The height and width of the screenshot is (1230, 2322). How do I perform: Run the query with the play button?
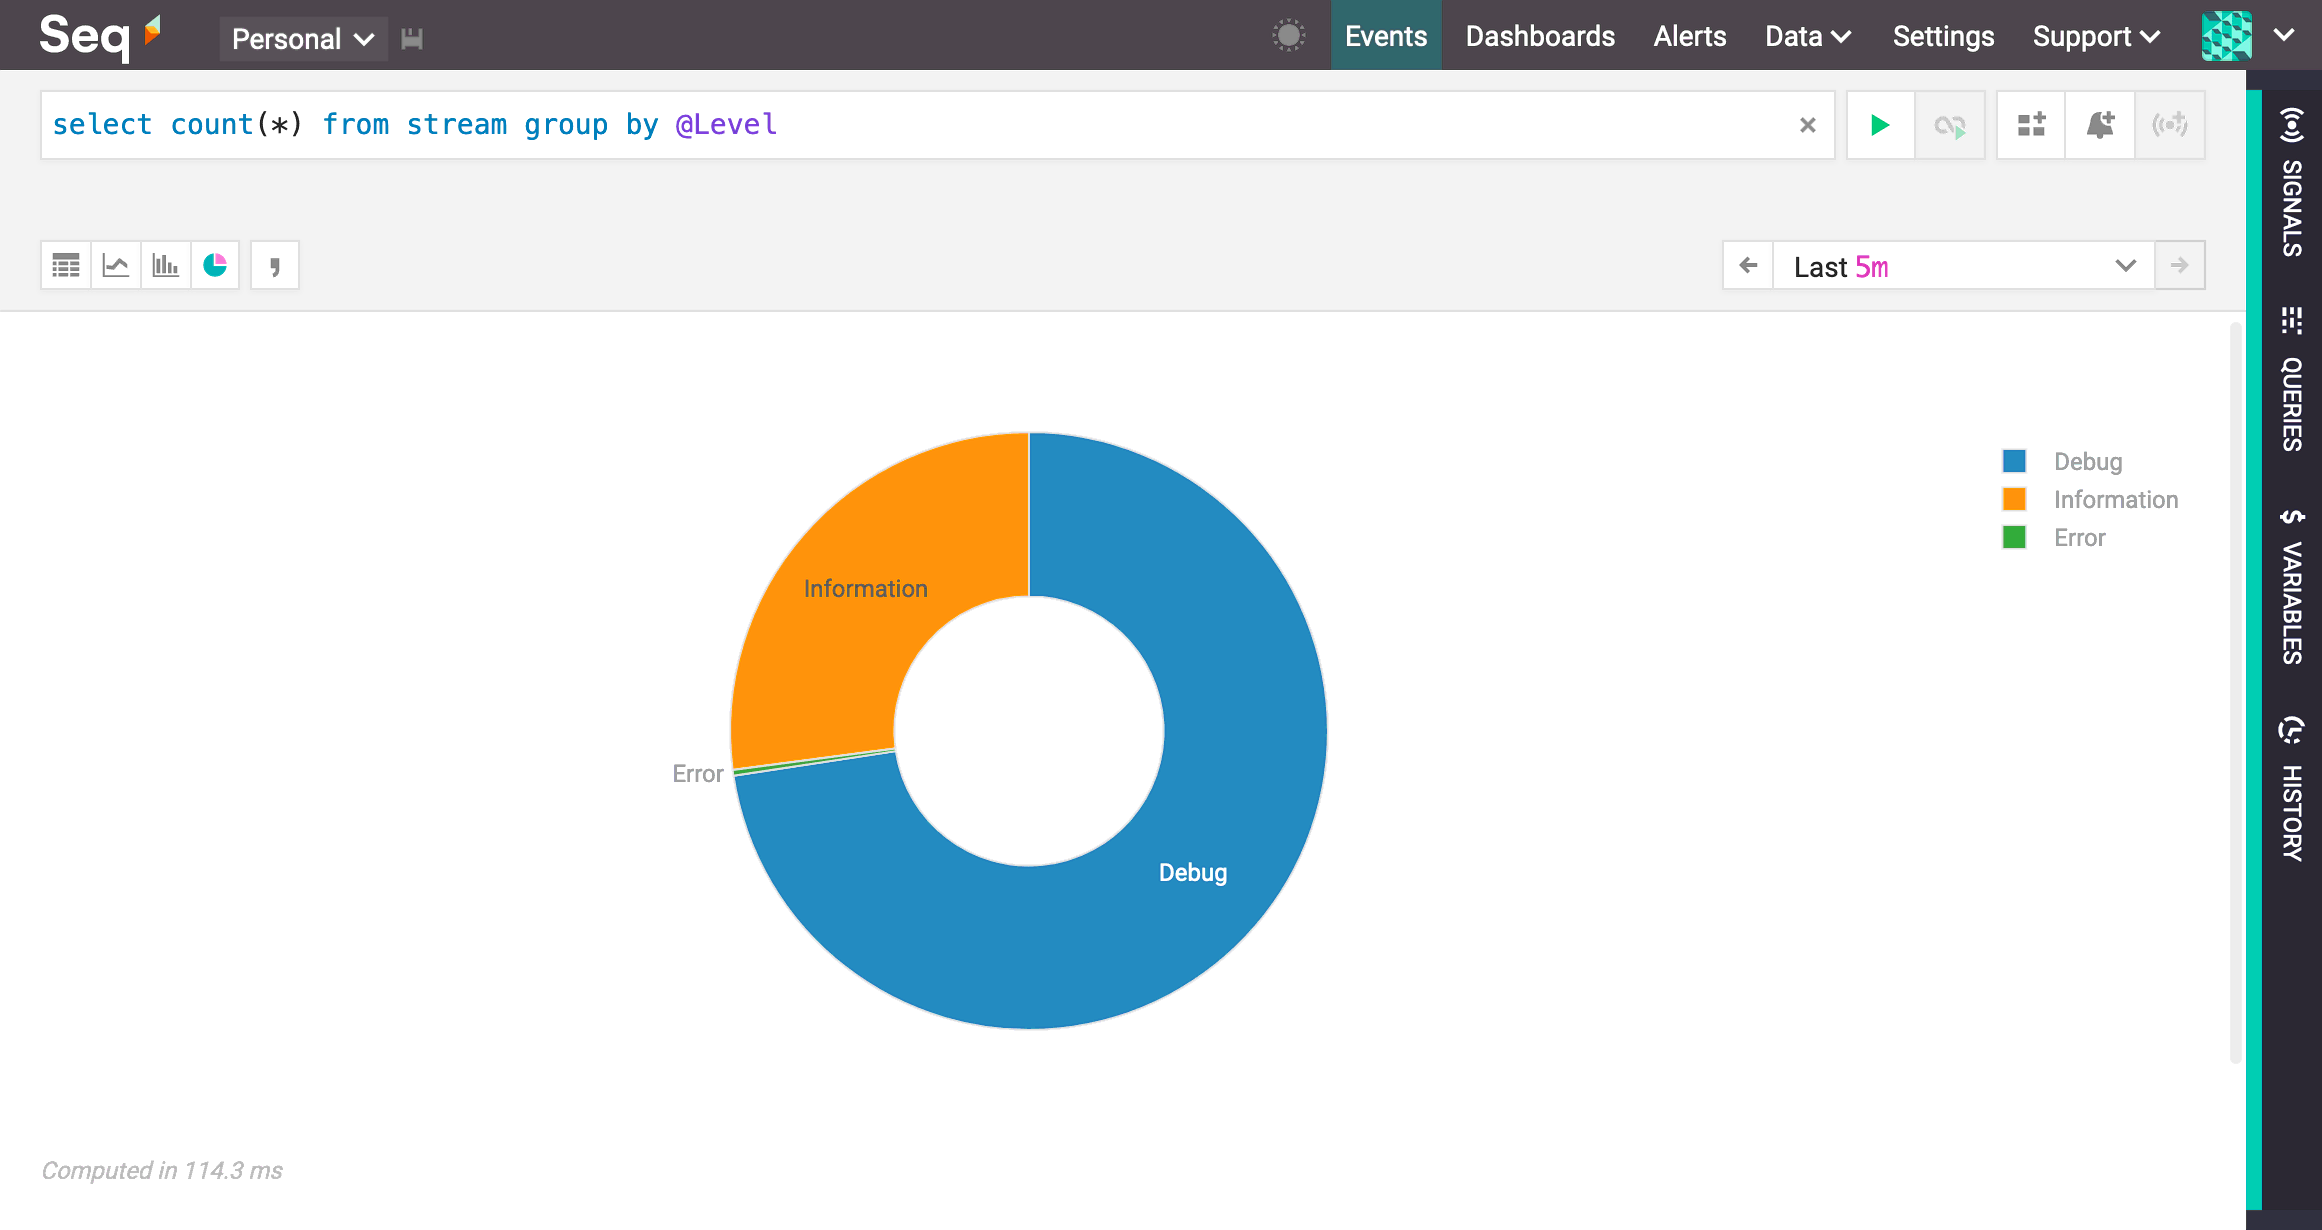(1880, 125)
